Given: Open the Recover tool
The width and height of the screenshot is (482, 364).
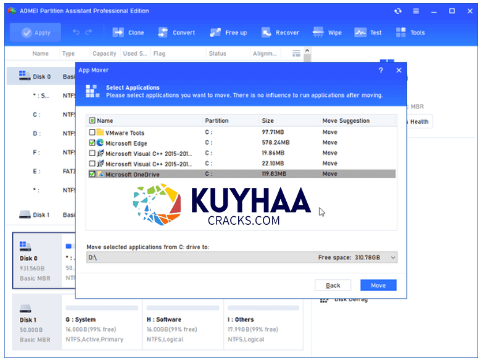Looking at the screenshot, I should (280, 32).
